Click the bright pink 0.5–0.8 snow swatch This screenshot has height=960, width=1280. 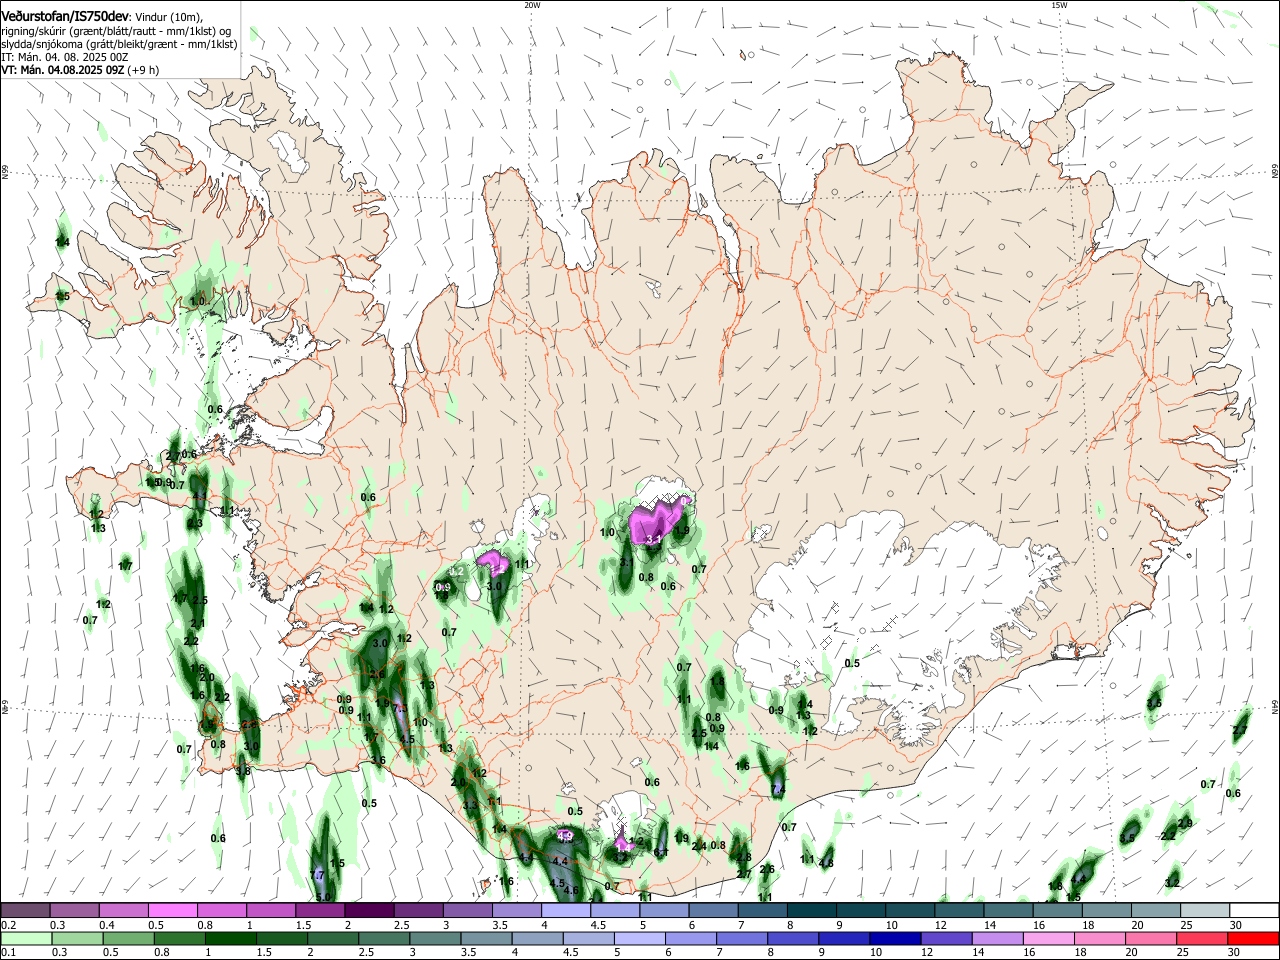172,911
